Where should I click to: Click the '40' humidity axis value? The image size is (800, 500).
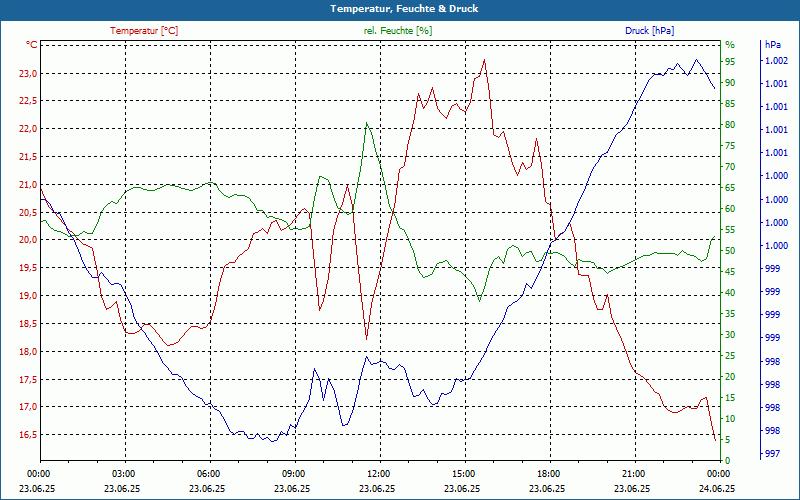coord(730,293)
